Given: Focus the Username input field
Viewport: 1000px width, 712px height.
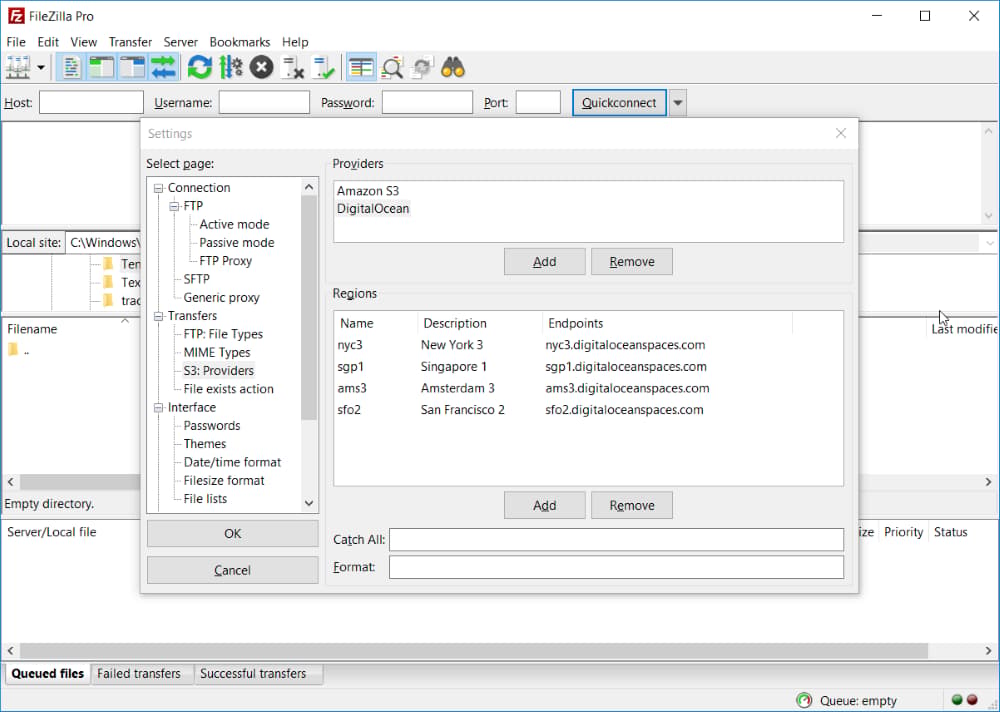Looking at the screenshot, I should tap(264, 102).
